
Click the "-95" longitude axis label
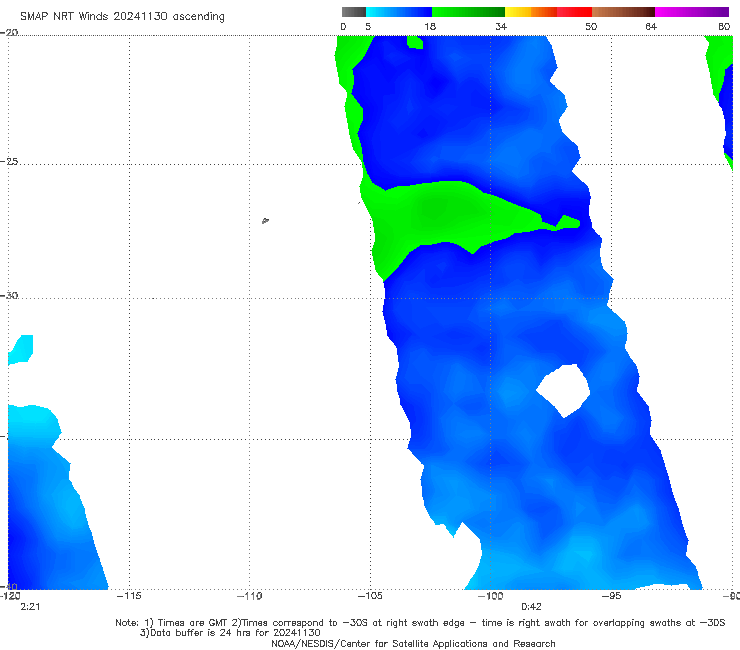coord(611,596)
